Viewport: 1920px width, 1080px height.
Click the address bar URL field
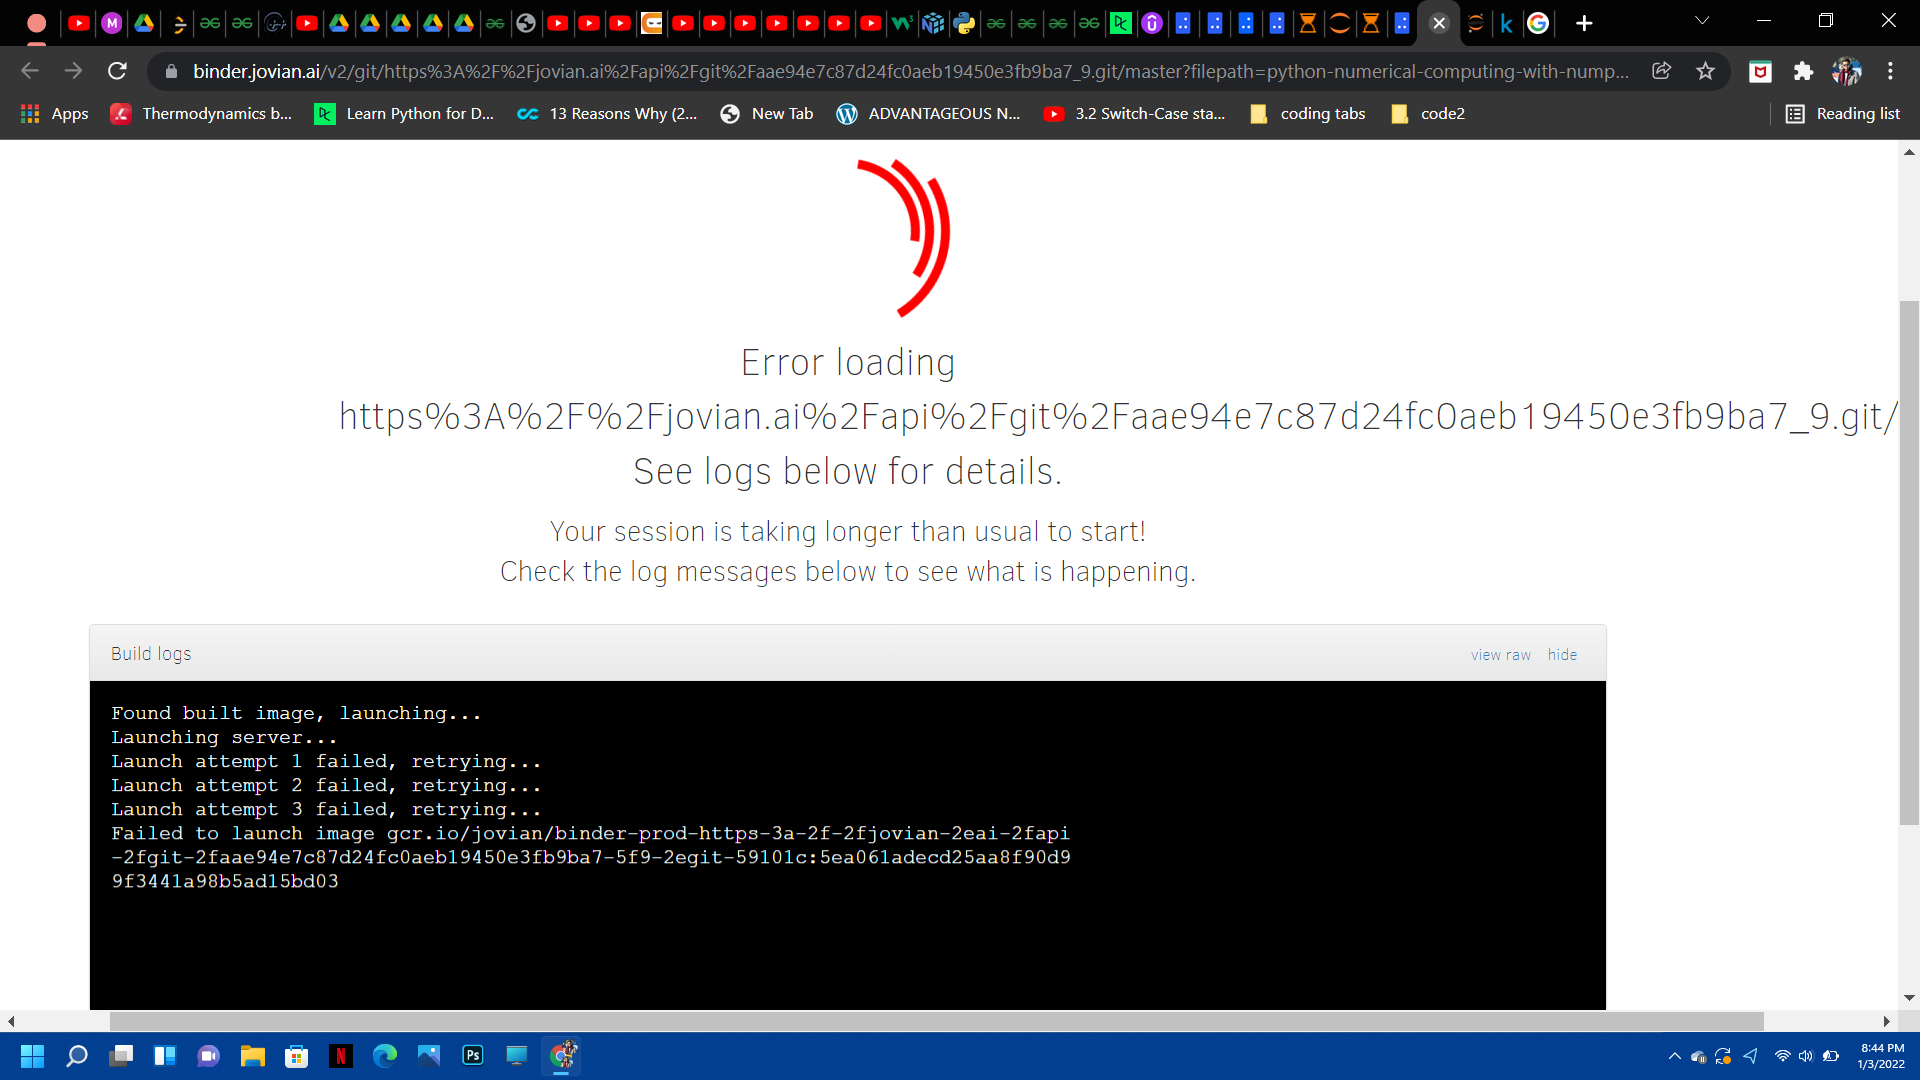900,71
